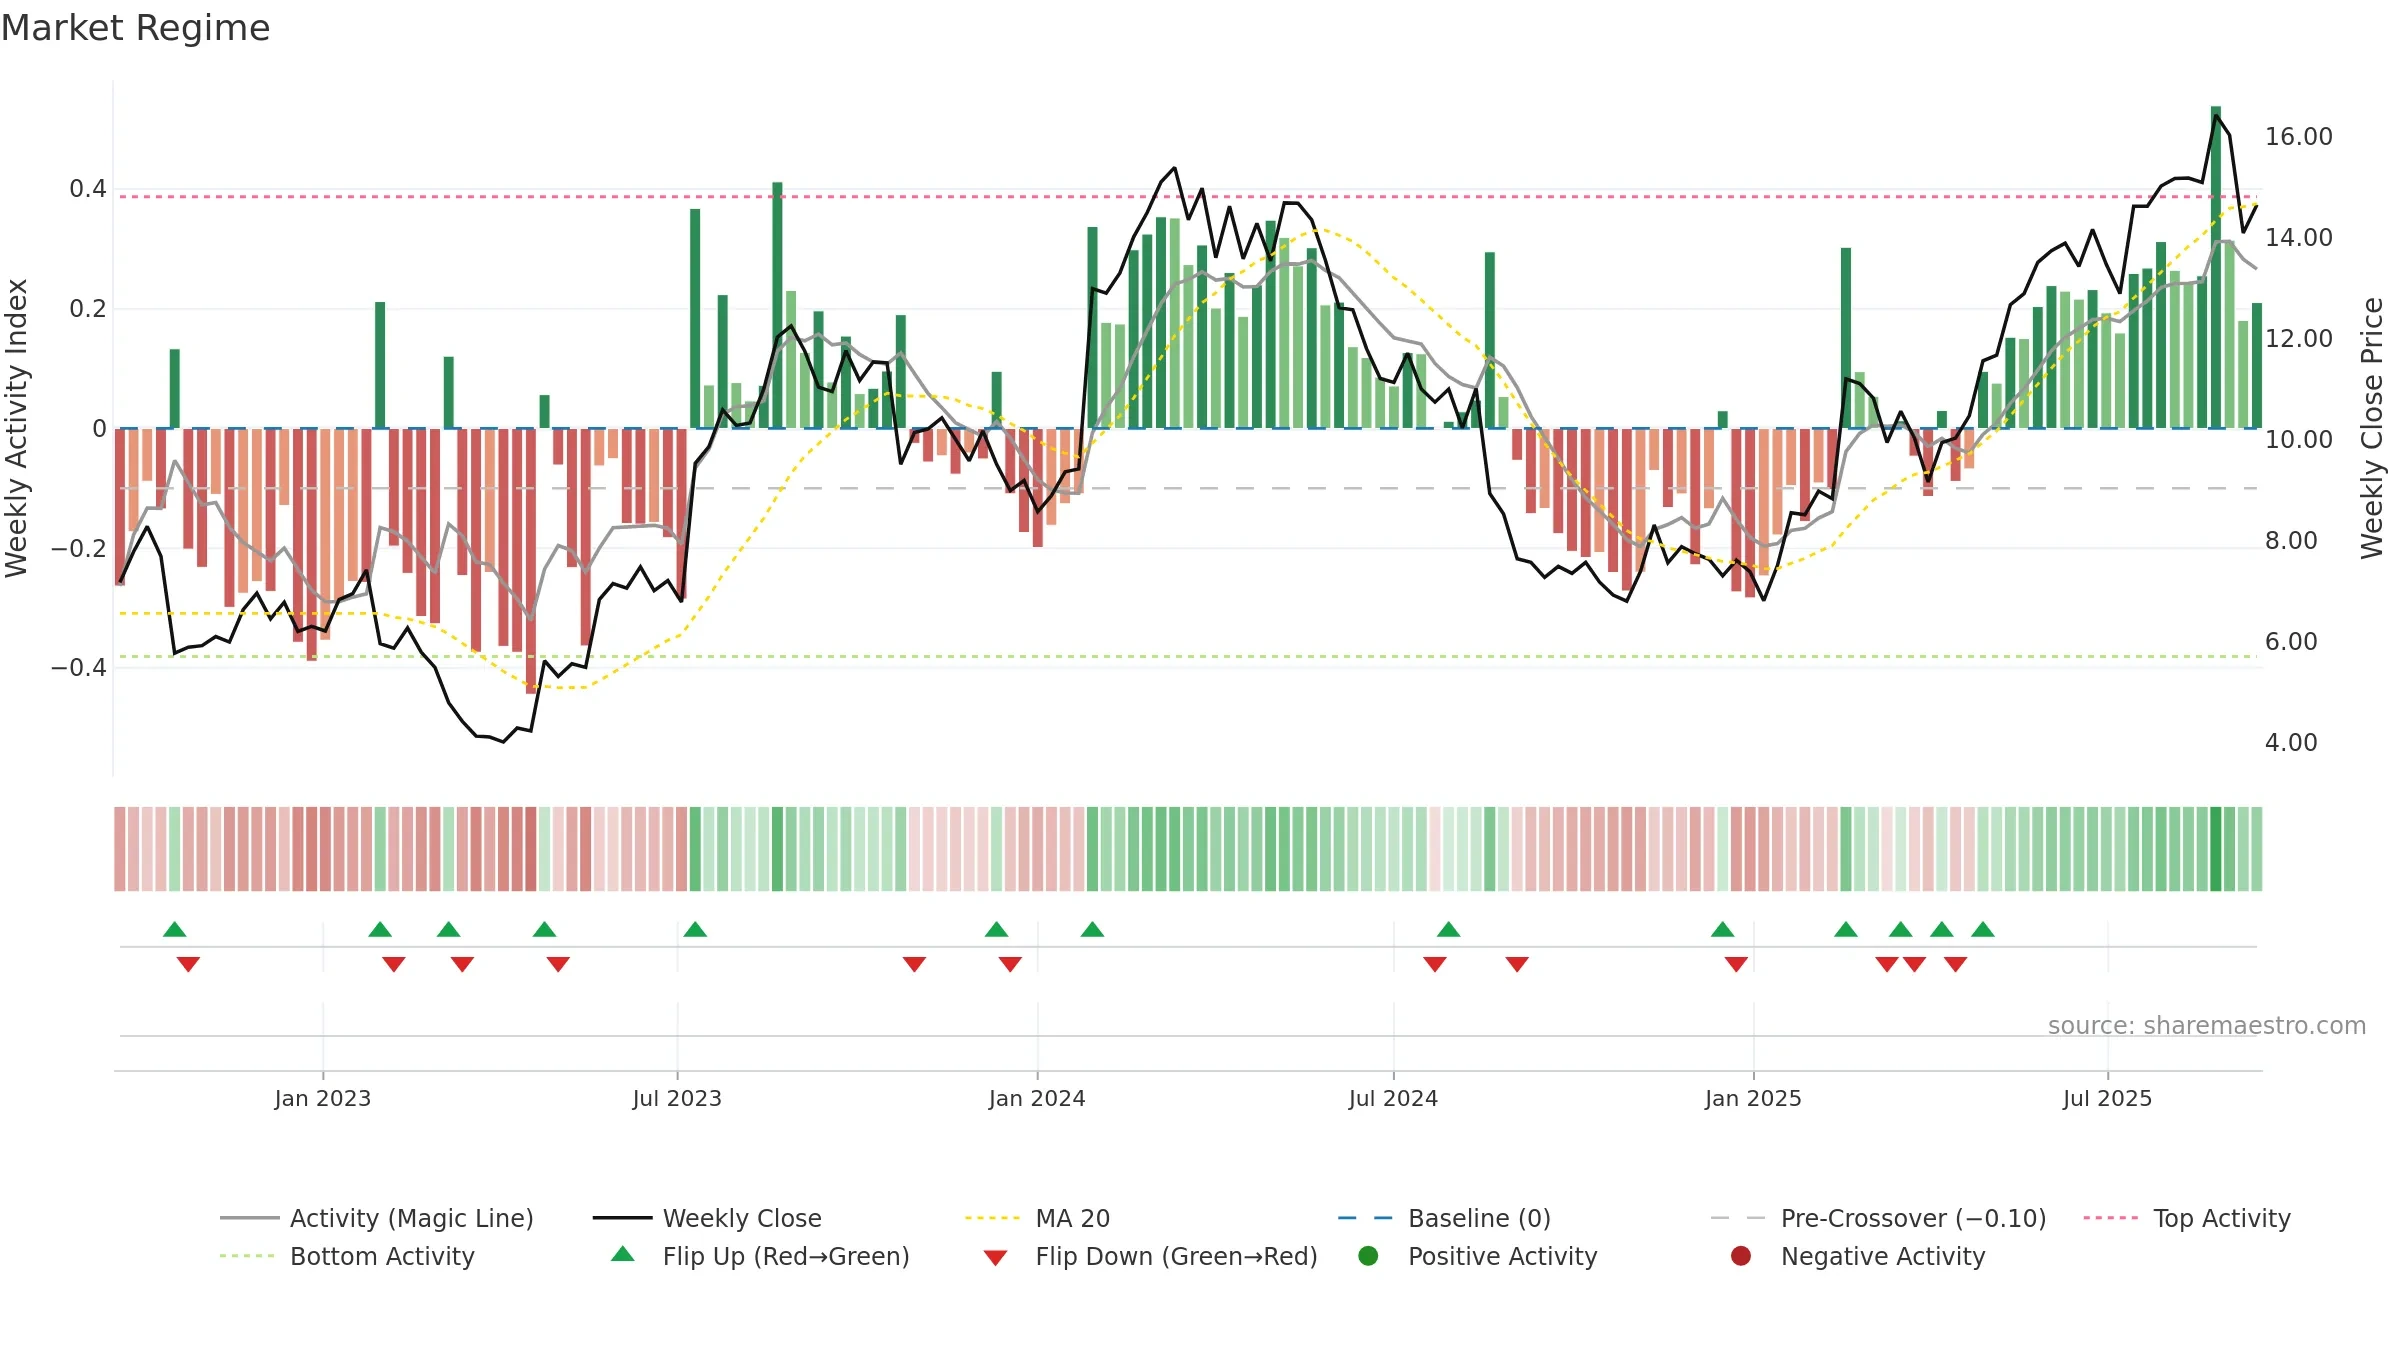The height and width of the screenshot is (1350, 2400).
Task: Click the Weekly Activity Index axis label
Action: click(16, 428)
